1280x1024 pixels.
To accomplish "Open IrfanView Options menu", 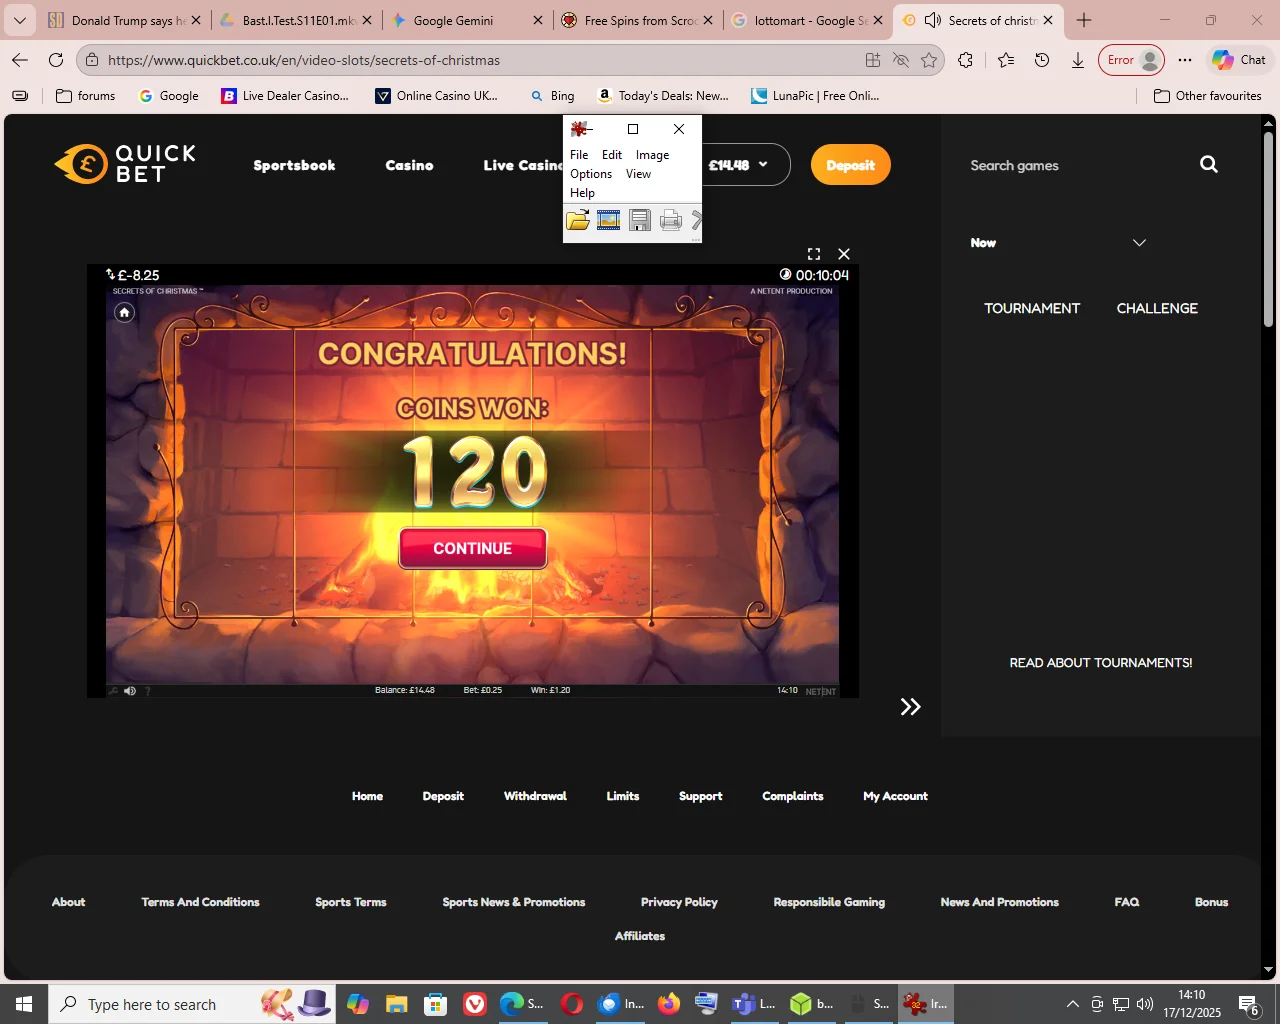I will click(x=591, y=174).
